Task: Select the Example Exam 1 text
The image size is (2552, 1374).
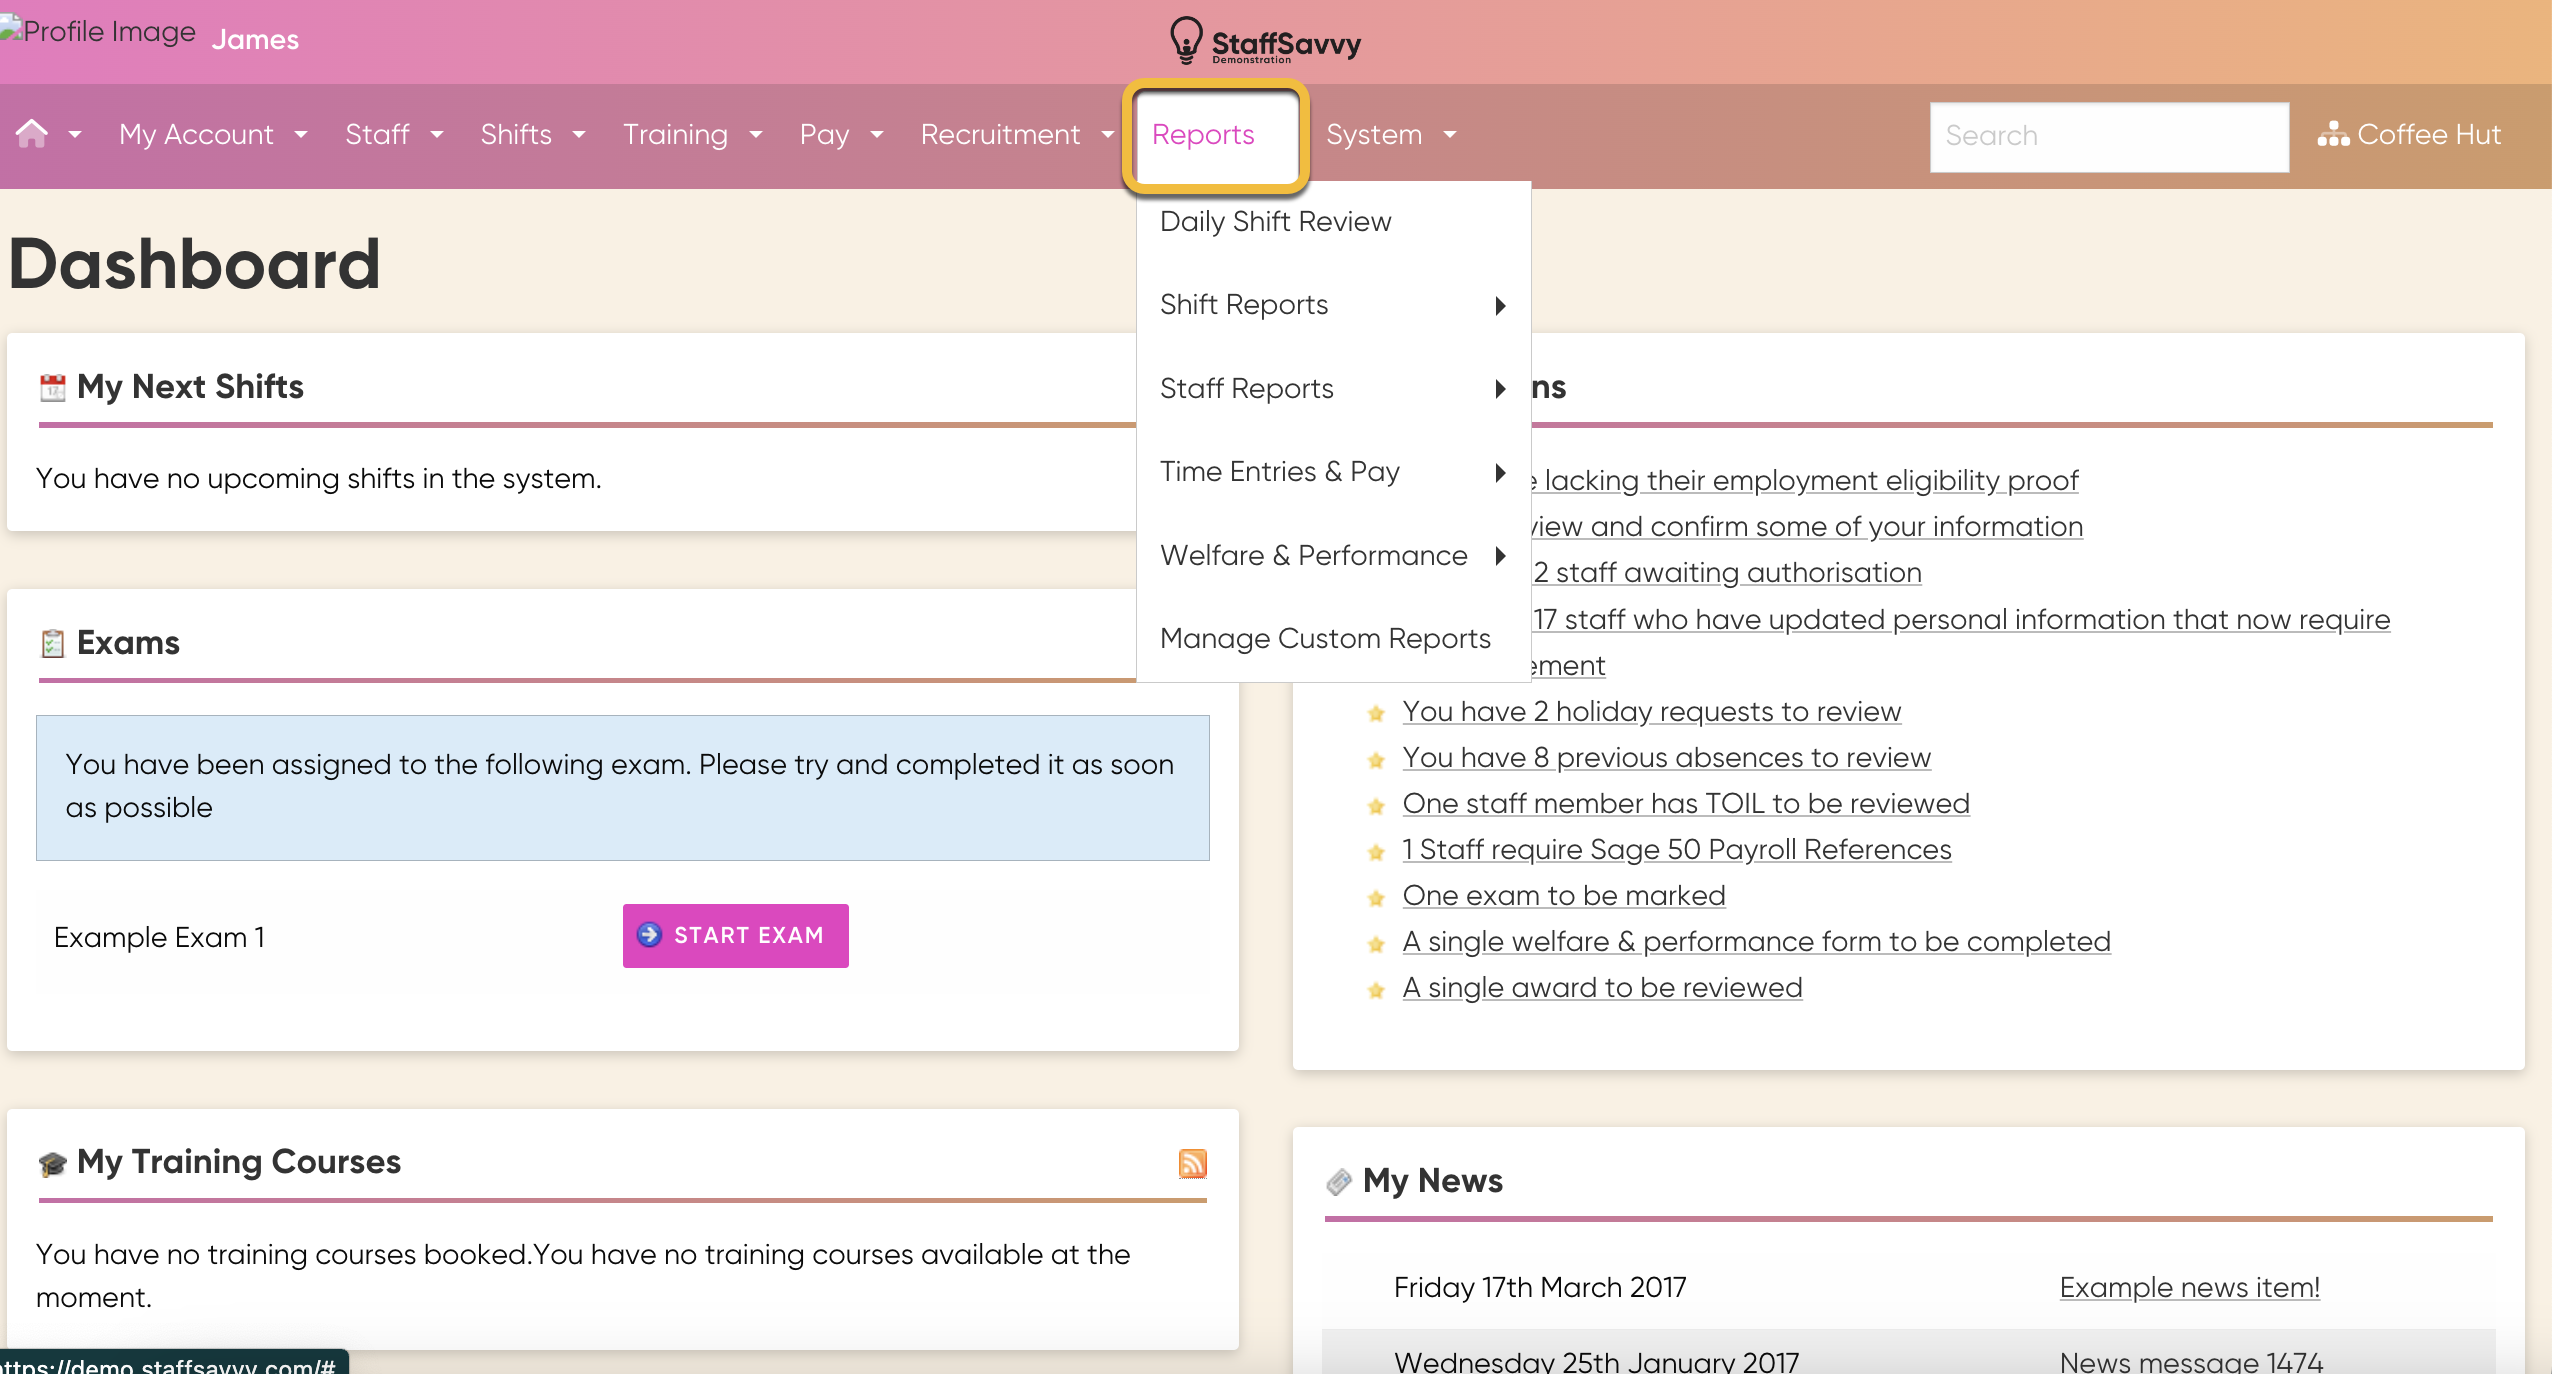Action: click(x=159, y=938)
